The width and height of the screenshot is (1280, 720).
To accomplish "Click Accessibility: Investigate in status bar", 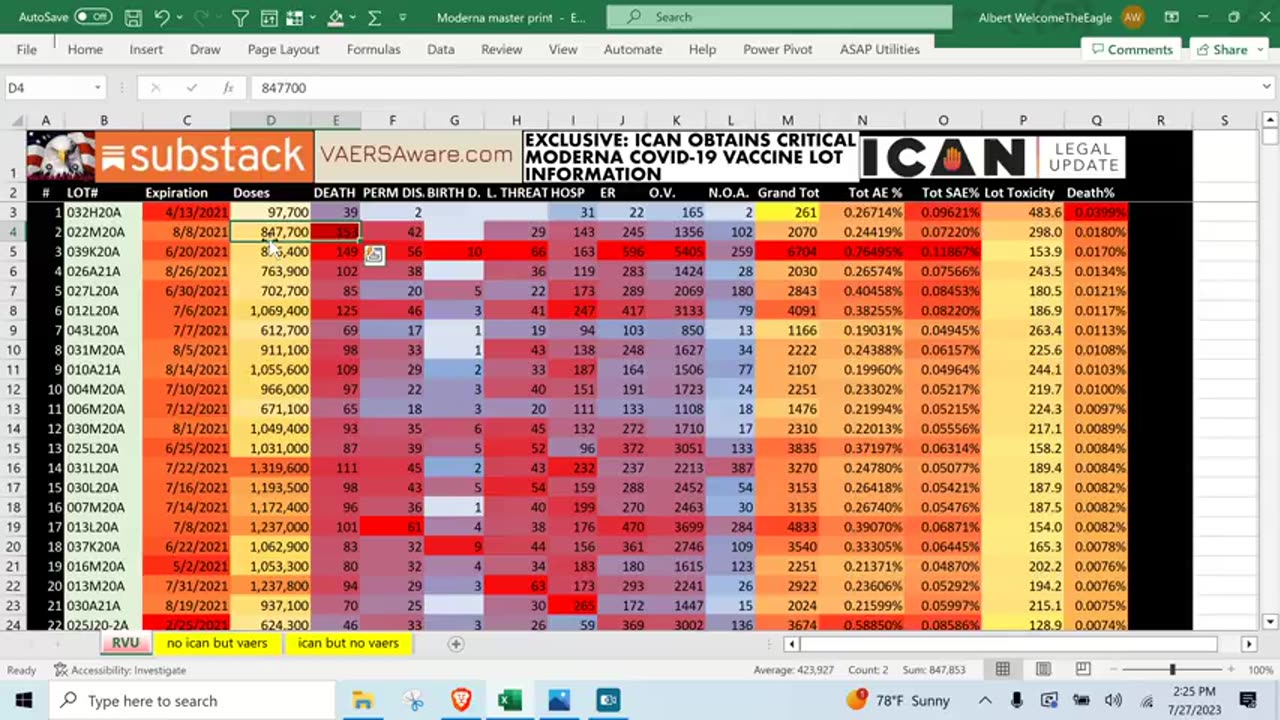I will click(x=120, y=670).
